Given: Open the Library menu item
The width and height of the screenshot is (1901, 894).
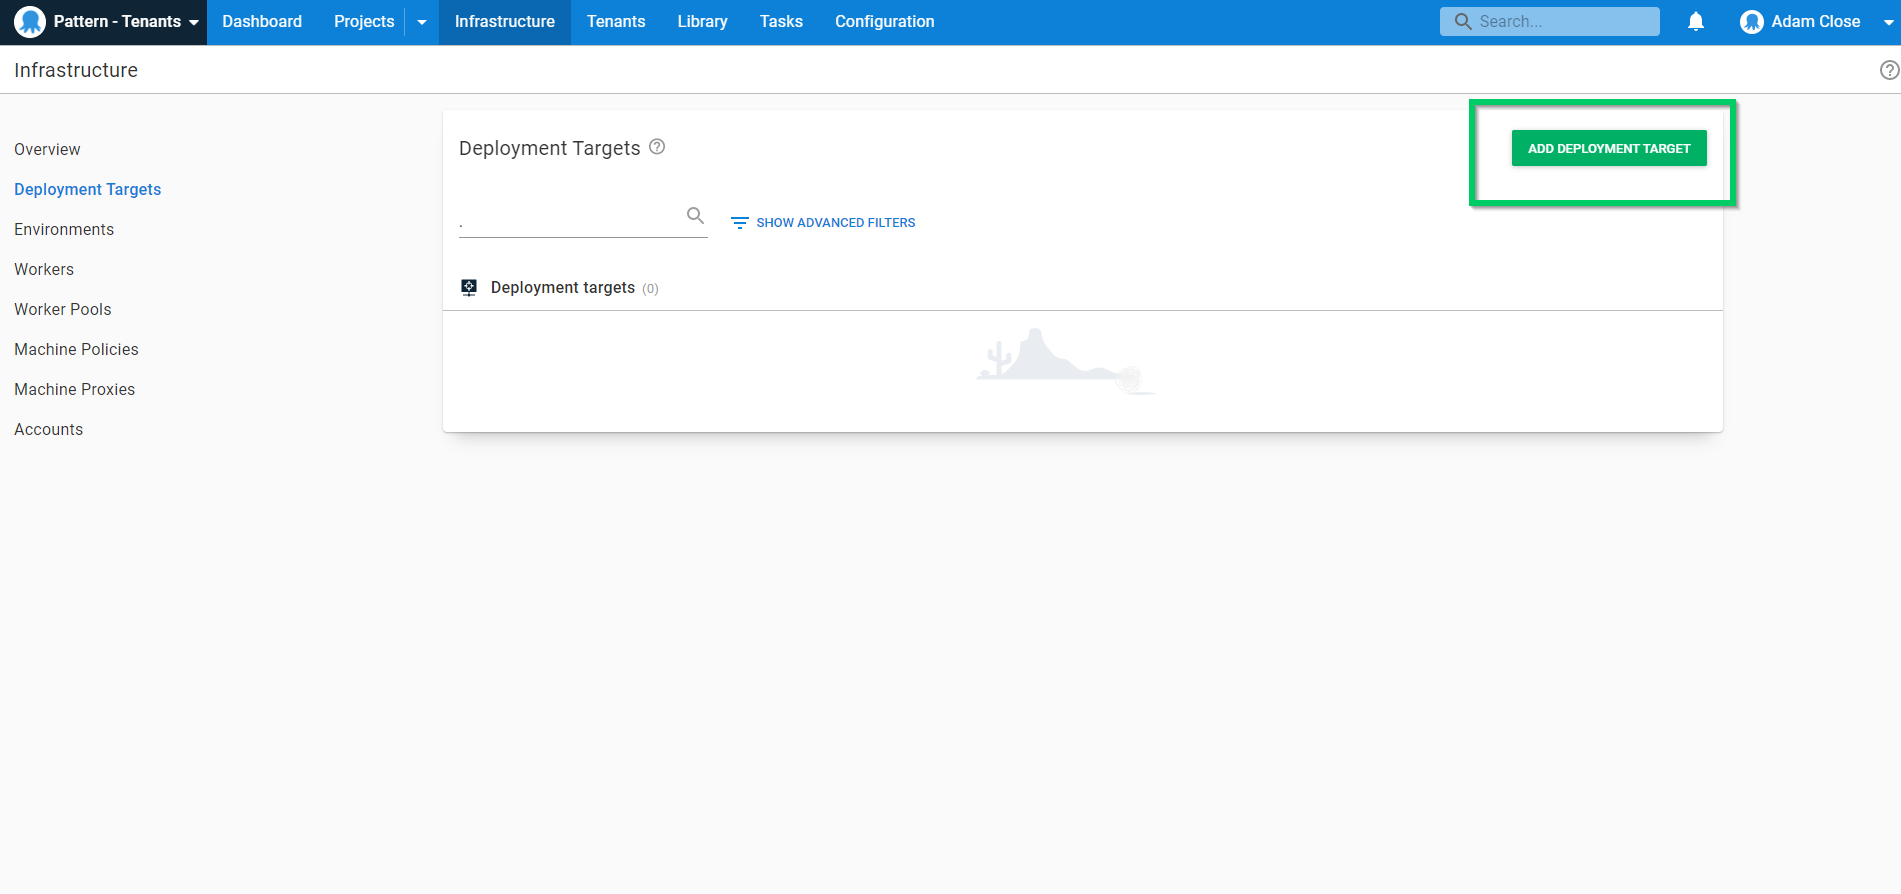Looking at the screenshot, I should 702,22.
